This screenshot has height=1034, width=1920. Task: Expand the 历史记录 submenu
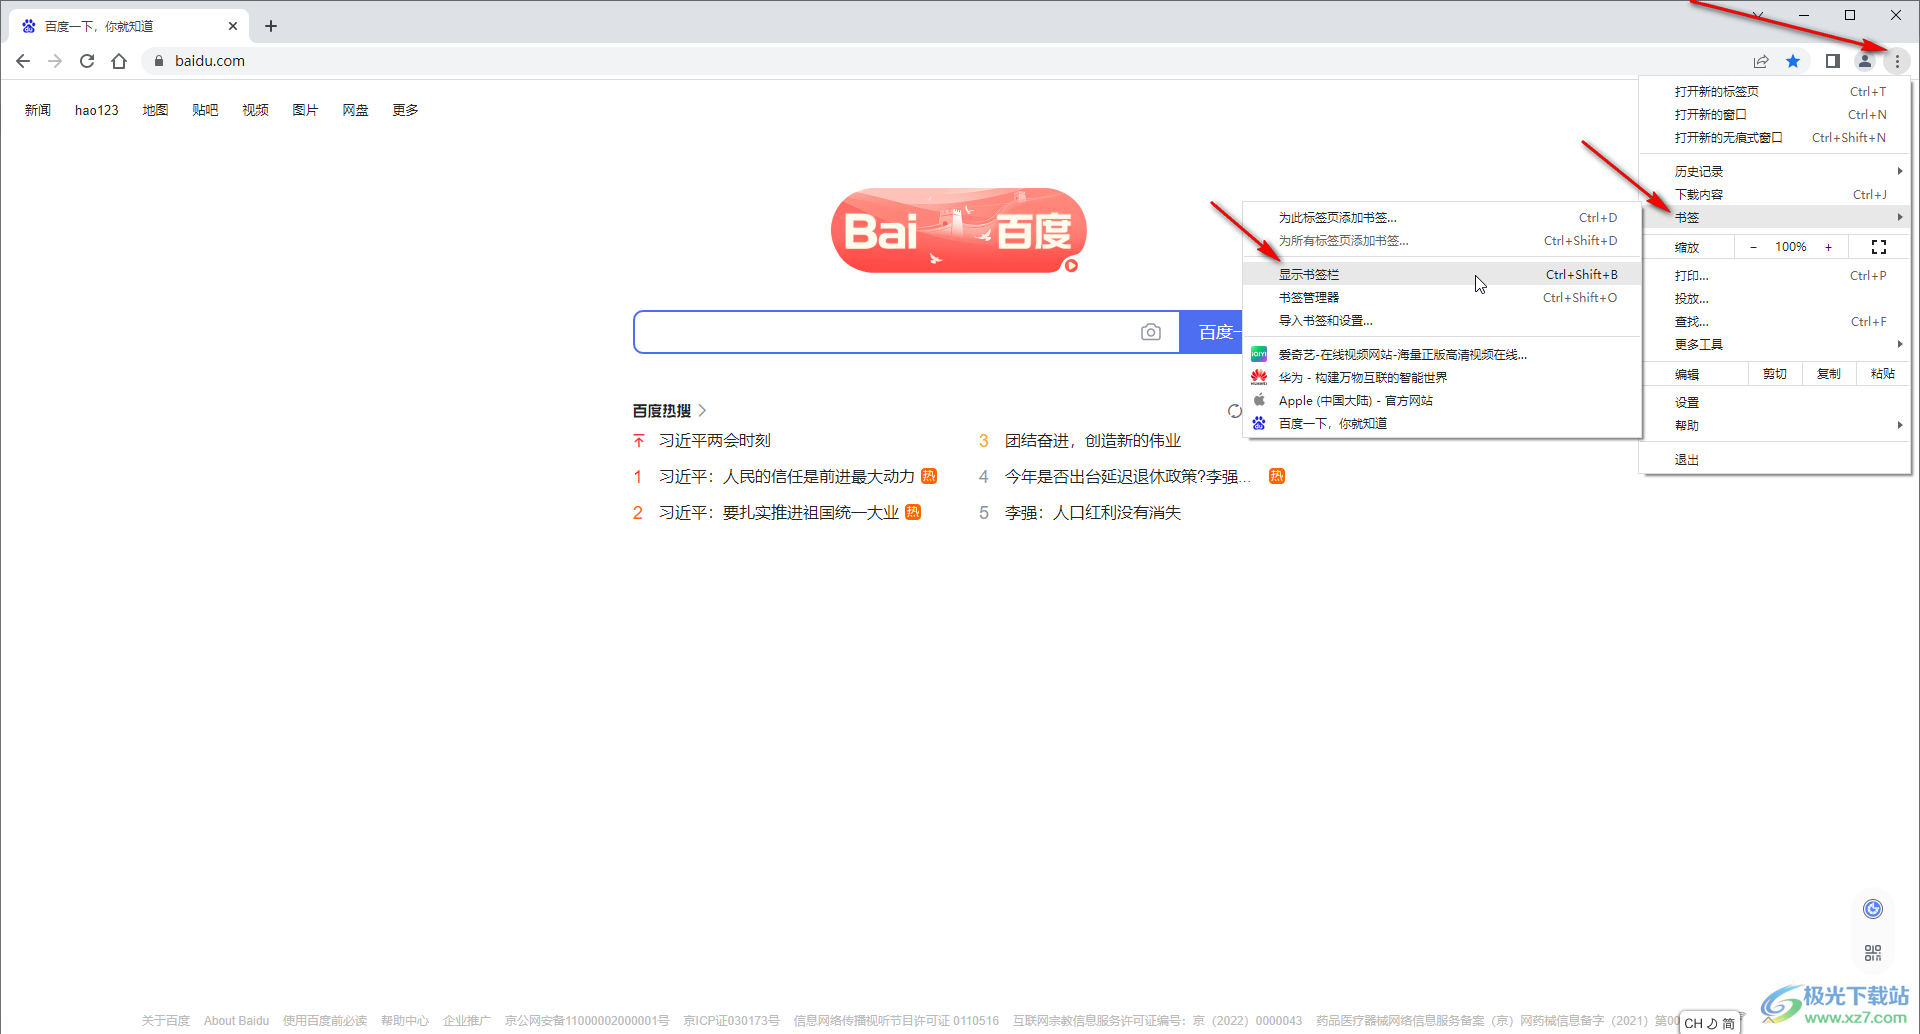pyautogui.click(x=1777, y=171)
